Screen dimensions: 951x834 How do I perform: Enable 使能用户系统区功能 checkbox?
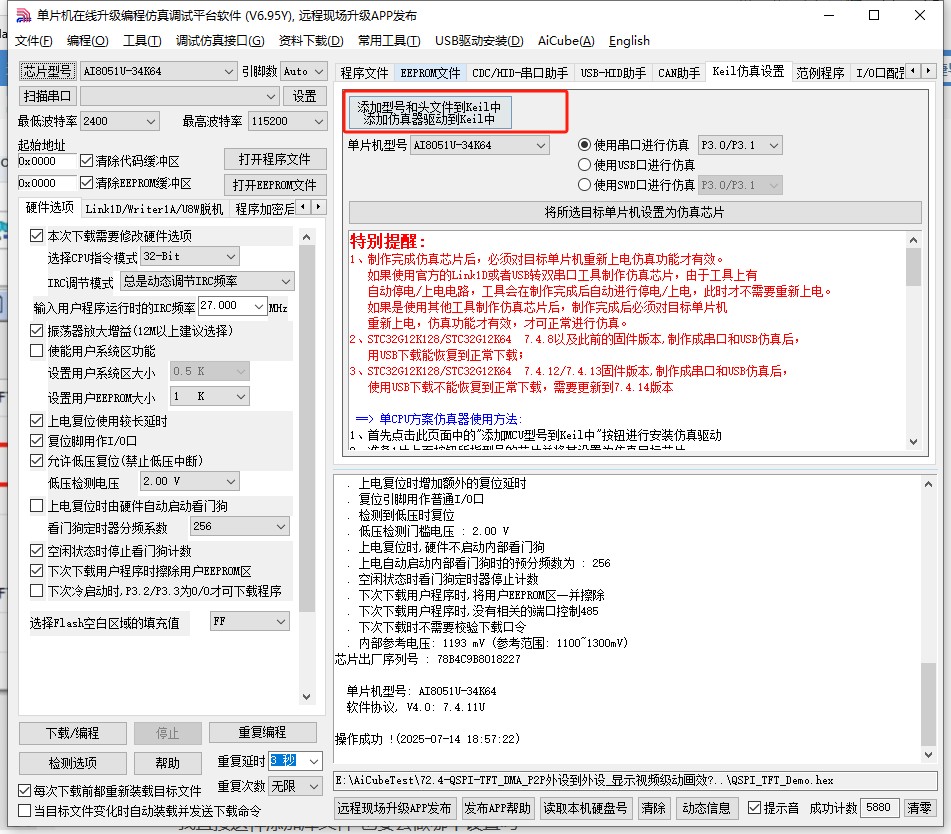[x=36, y=351]
